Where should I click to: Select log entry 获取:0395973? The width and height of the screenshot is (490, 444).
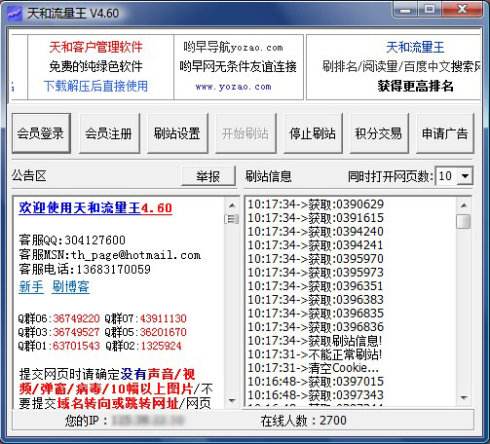coord(316,272)
